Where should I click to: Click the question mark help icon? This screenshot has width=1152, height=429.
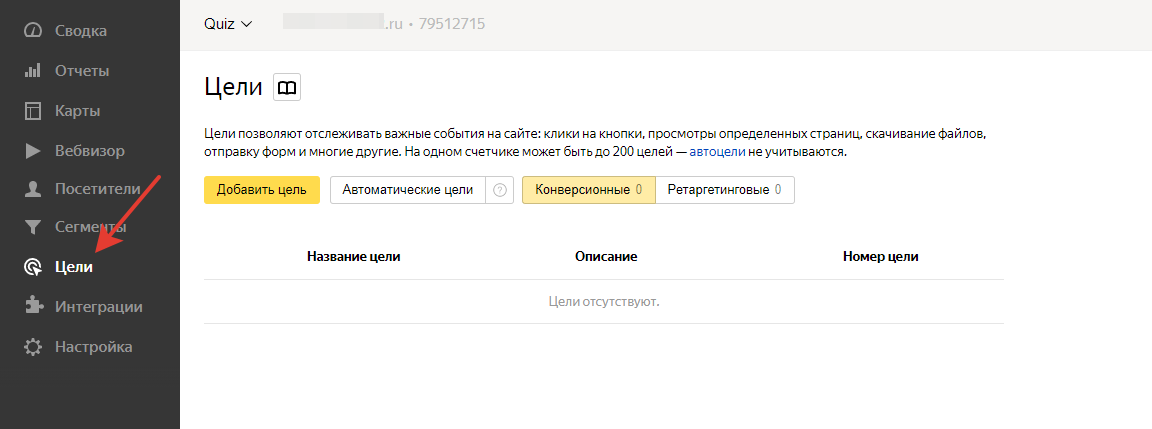point(500,190)
